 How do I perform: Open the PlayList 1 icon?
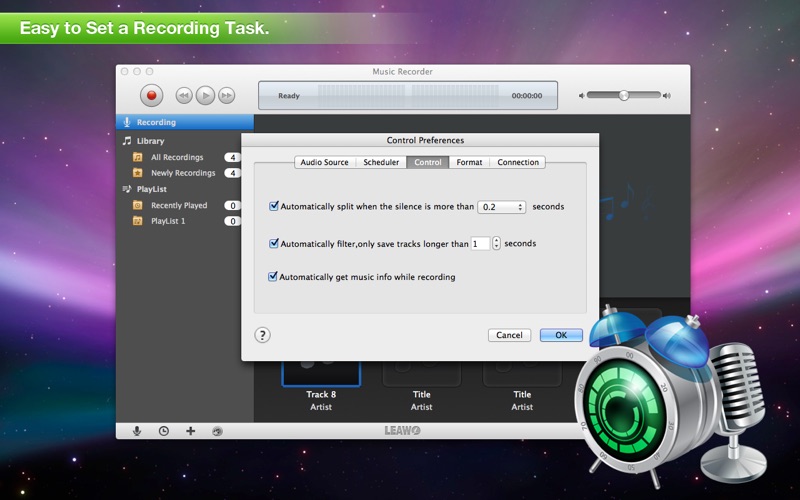click(138, 221)
